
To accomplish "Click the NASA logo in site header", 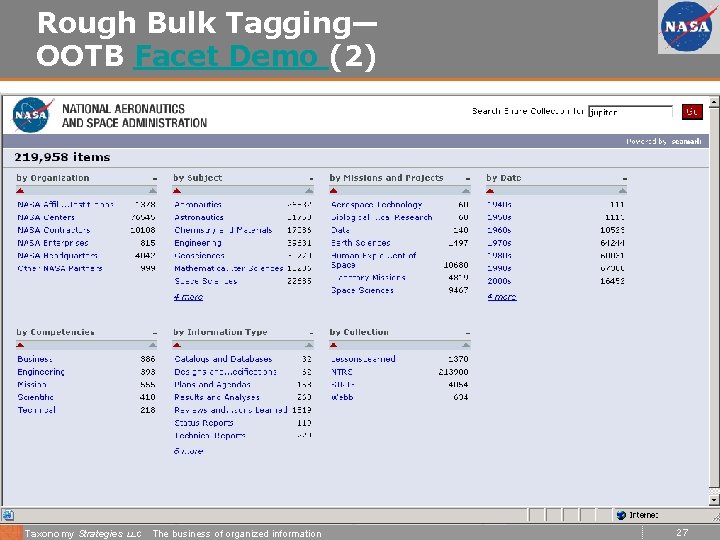I will point(32,115).
